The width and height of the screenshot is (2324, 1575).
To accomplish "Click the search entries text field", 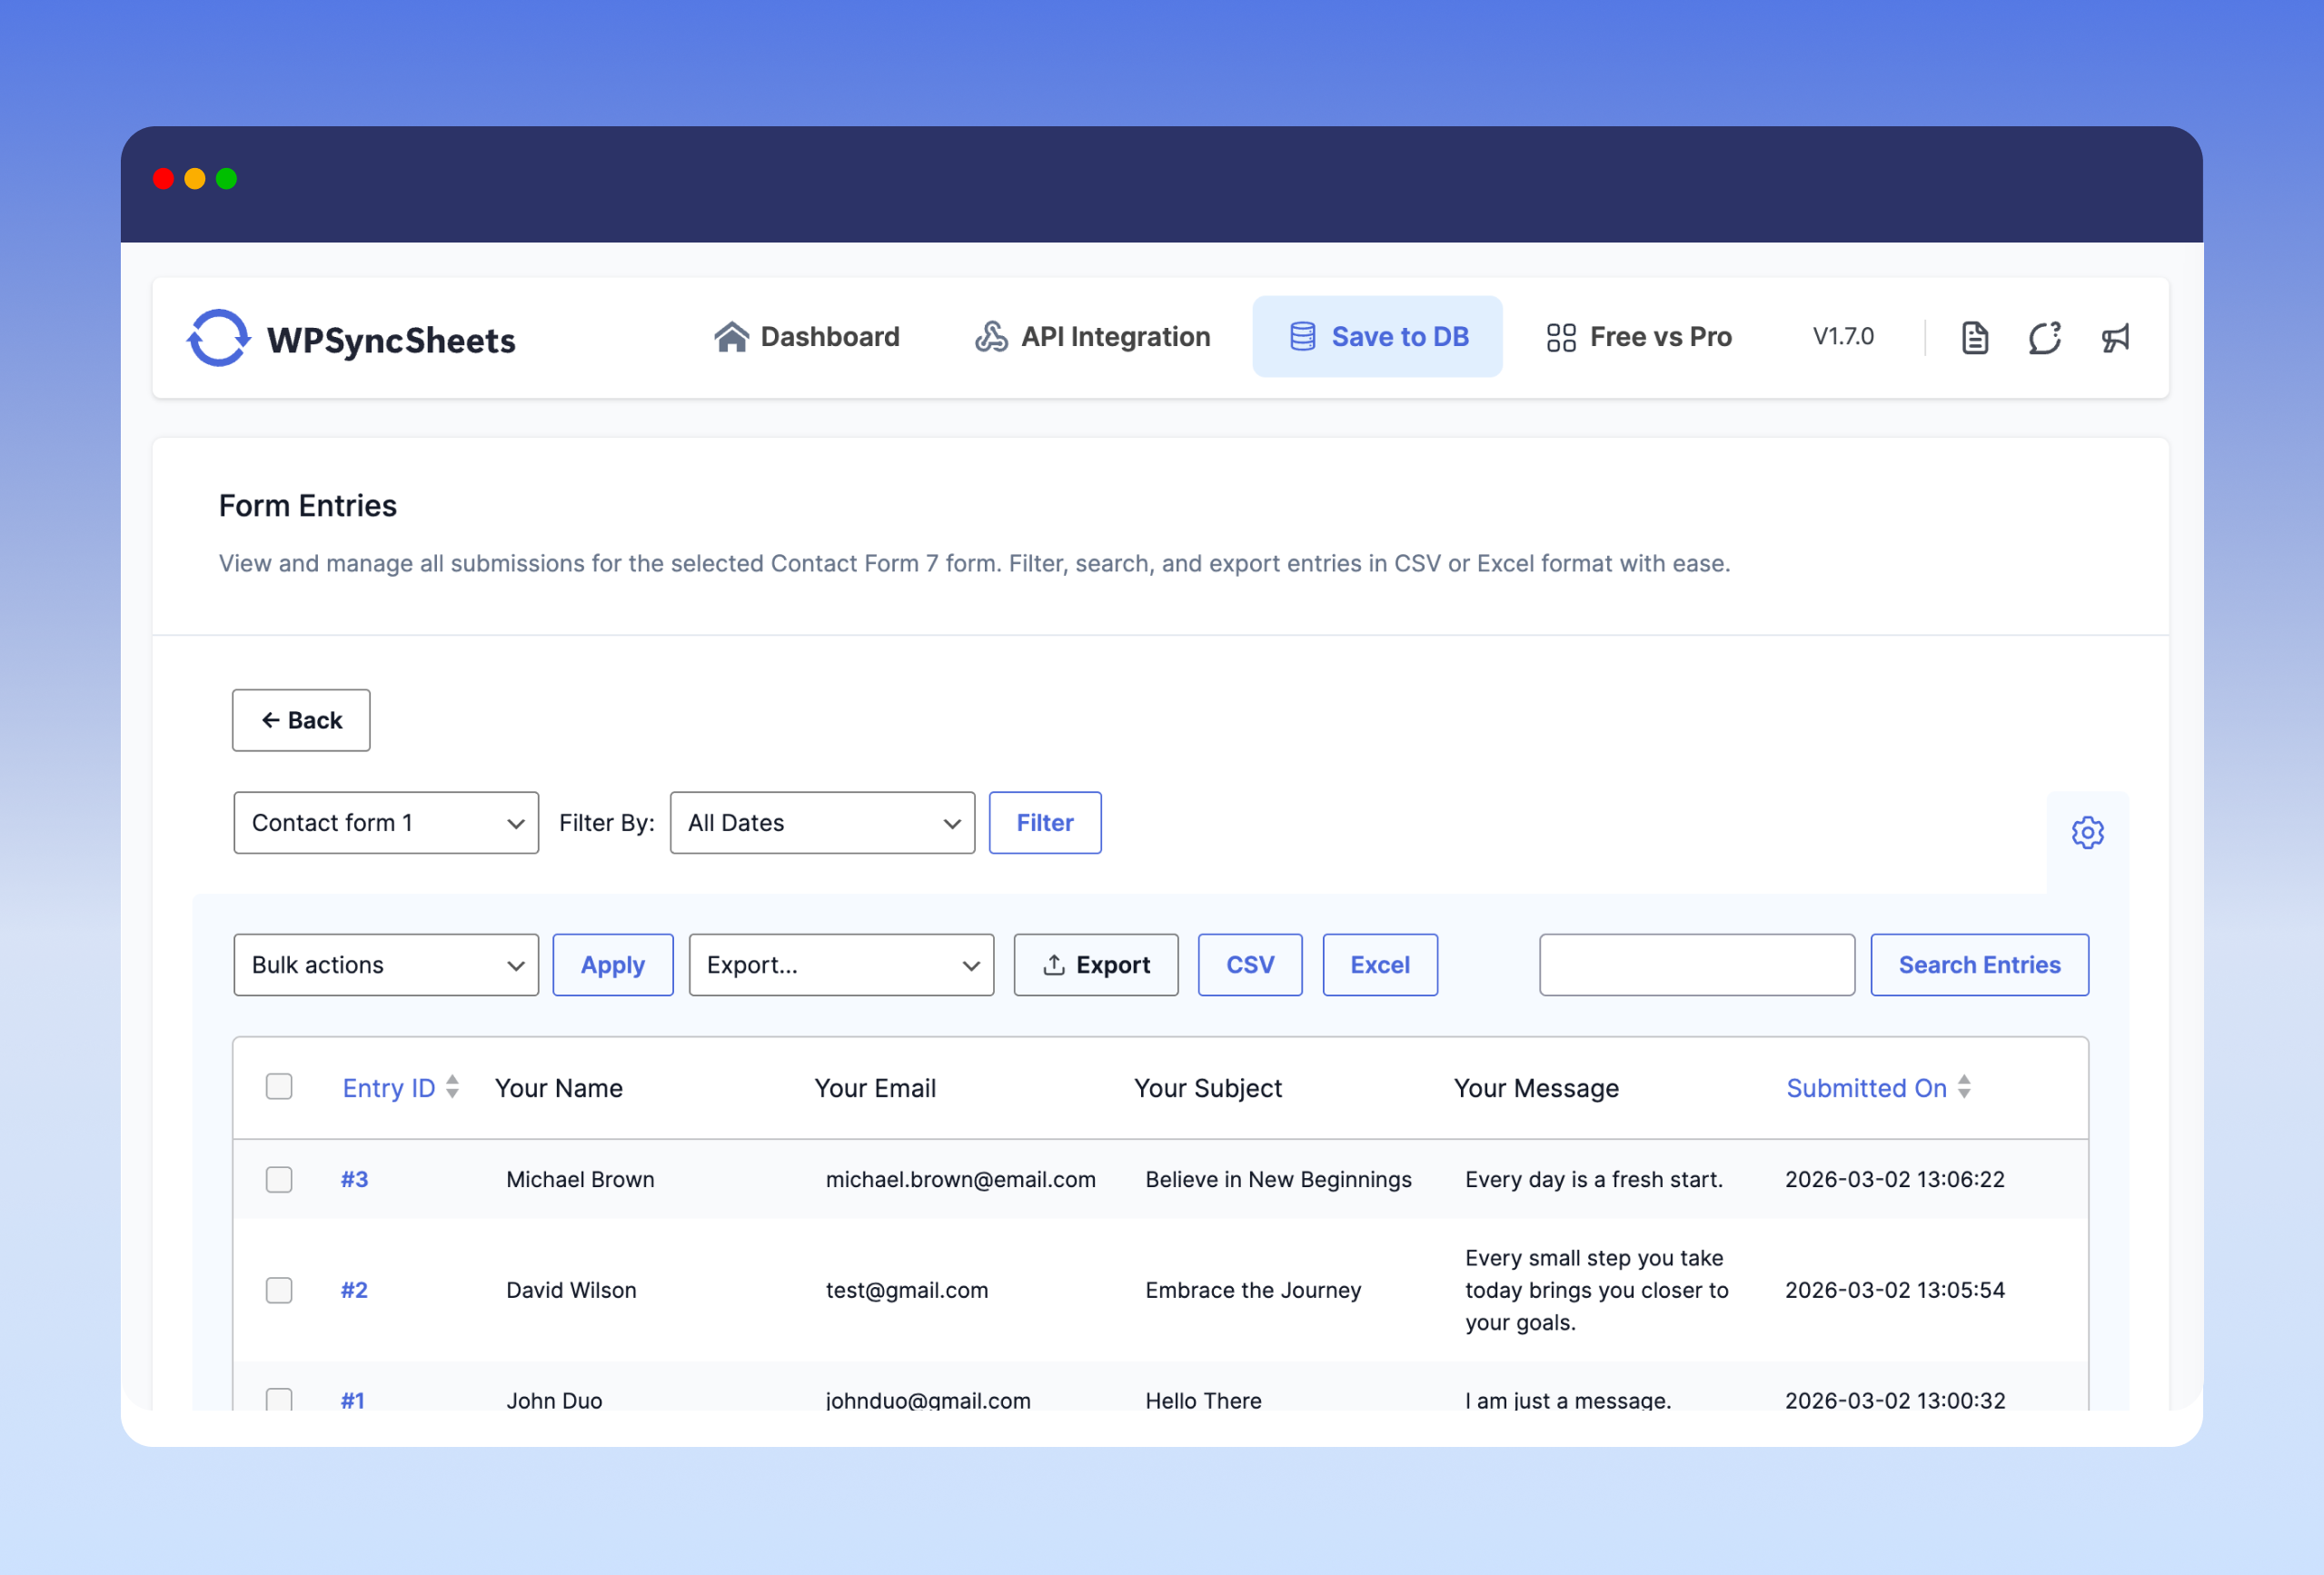I will click(x=1696, y=965).
